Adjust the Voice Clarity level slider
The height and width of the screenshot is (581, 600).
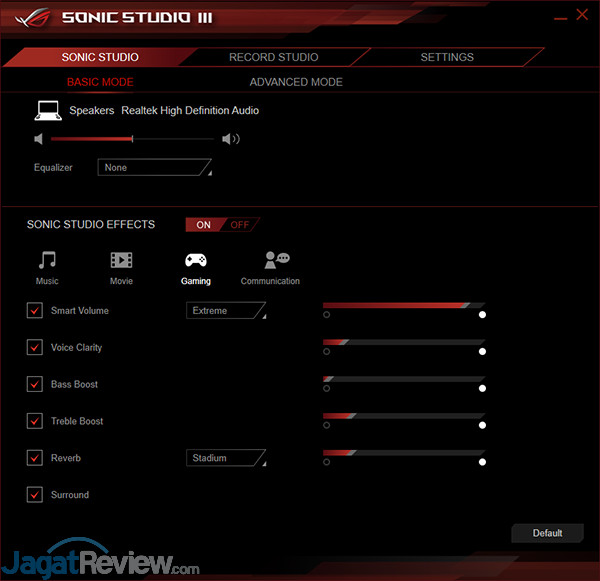click(404, 342)
